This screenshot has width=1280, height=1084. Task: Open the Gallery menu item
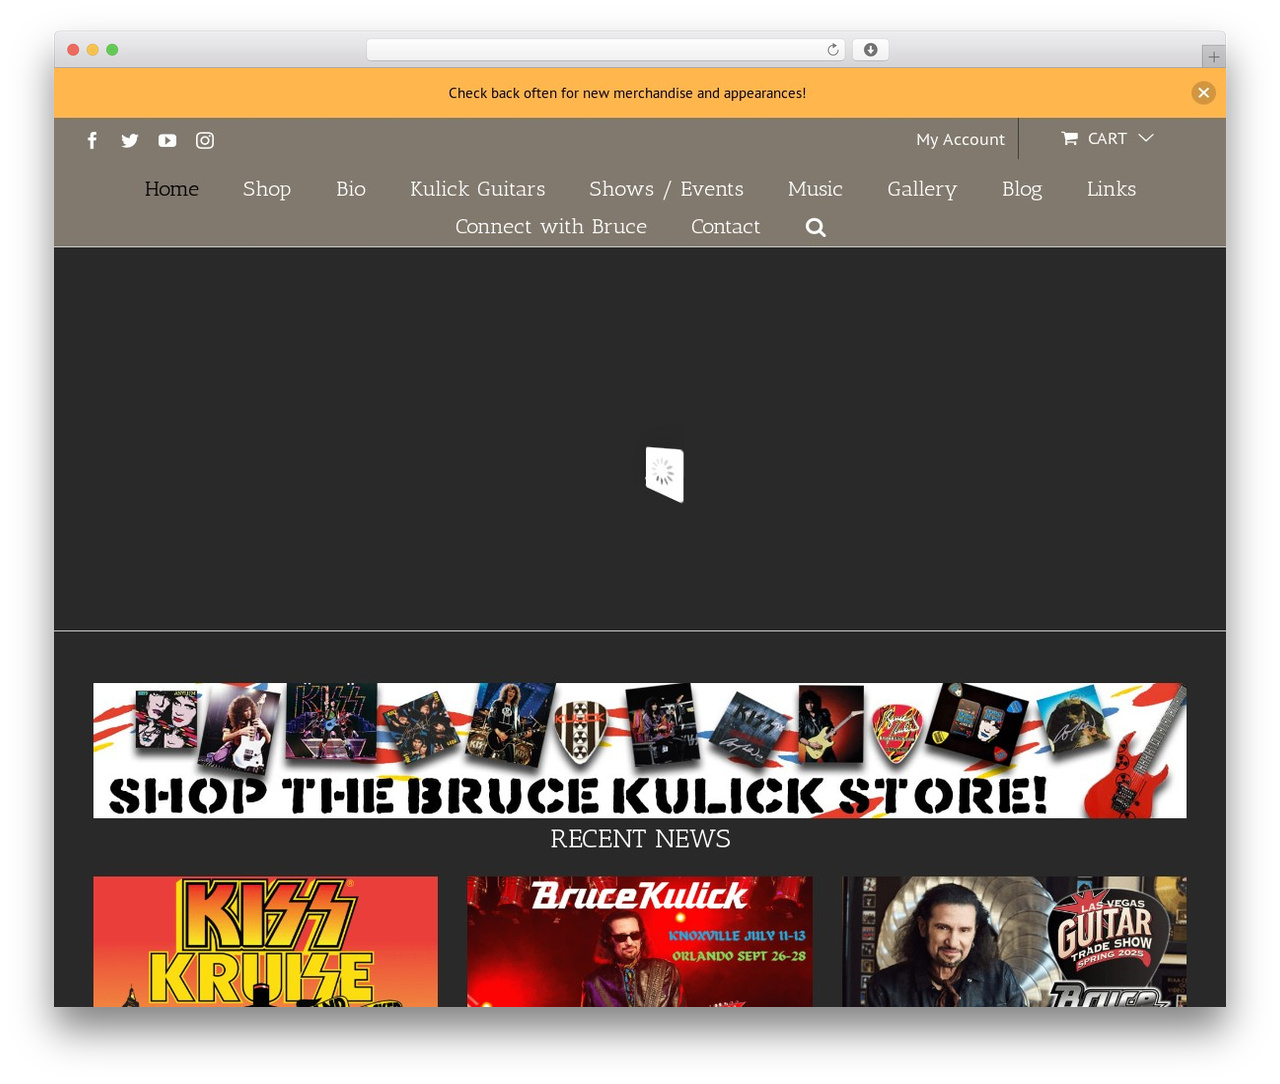click(x=922, y=189)
